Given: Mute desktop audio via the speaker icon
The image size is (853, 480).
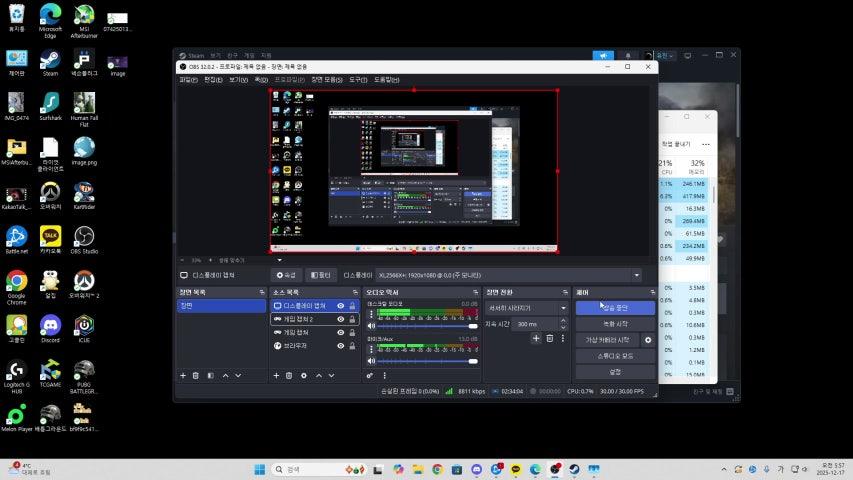Looking at the screenshot, I should tap(371, 325).
